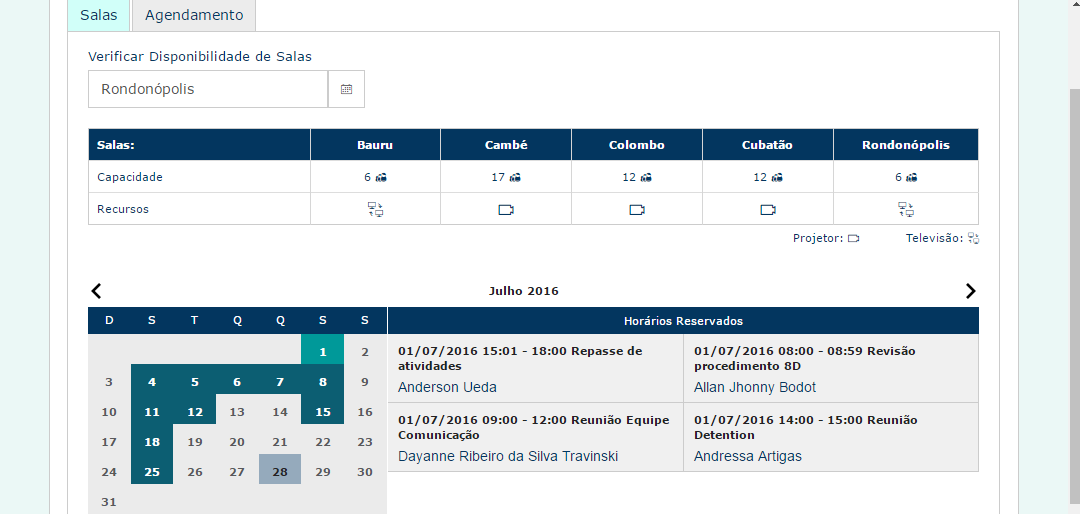Click the projector icon under Cambé
Viewport: 1080px width, 514px height.
(506, 209)
